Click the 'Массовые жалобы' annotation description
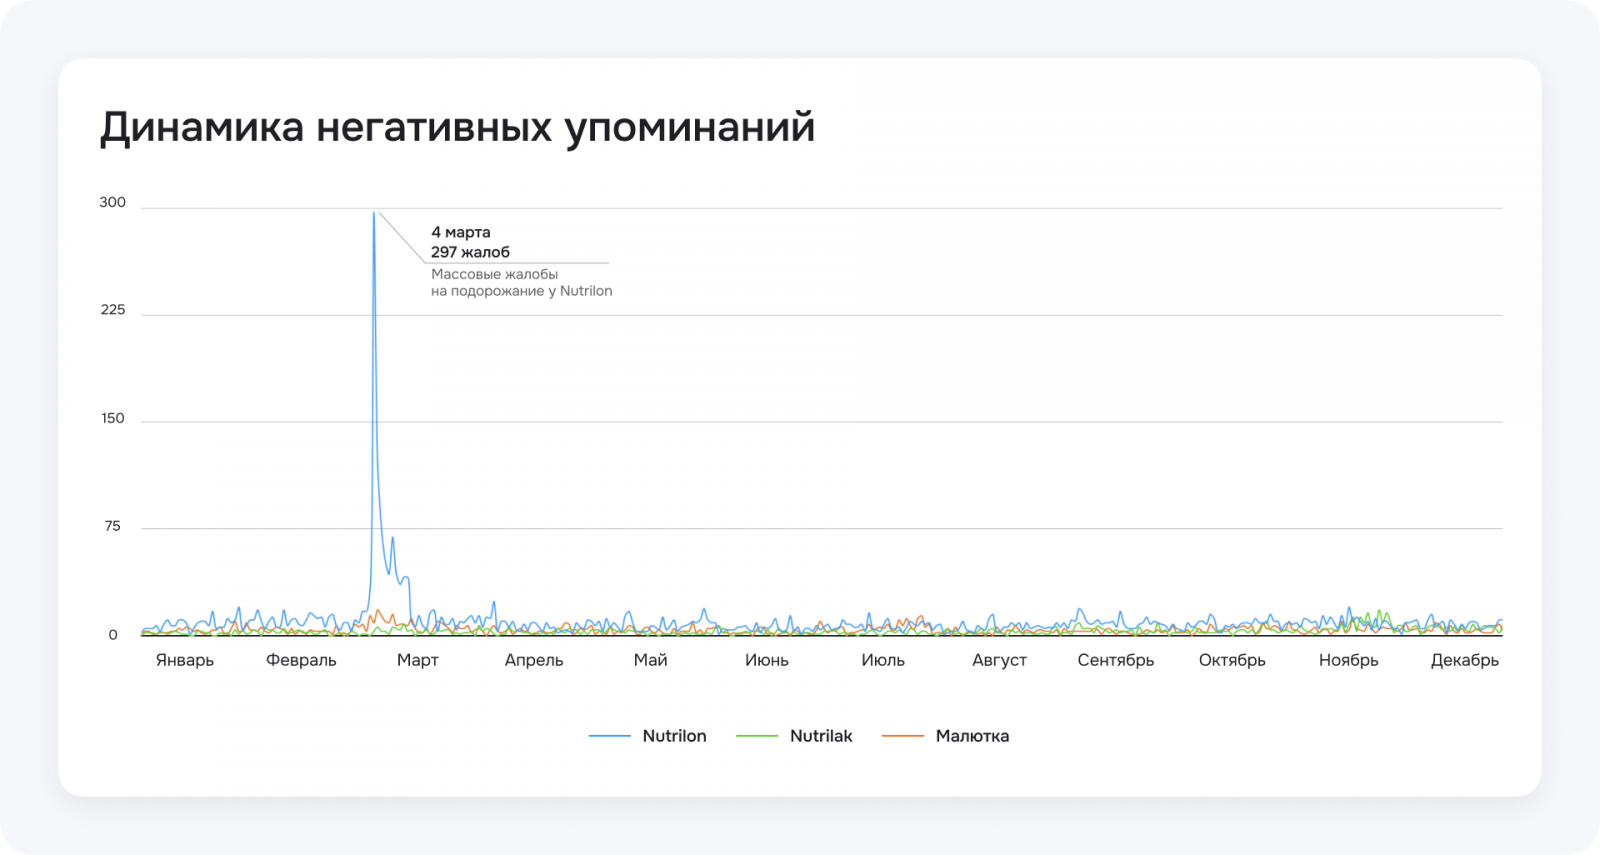Screen dimensions: 1600x855 [494, 274]
